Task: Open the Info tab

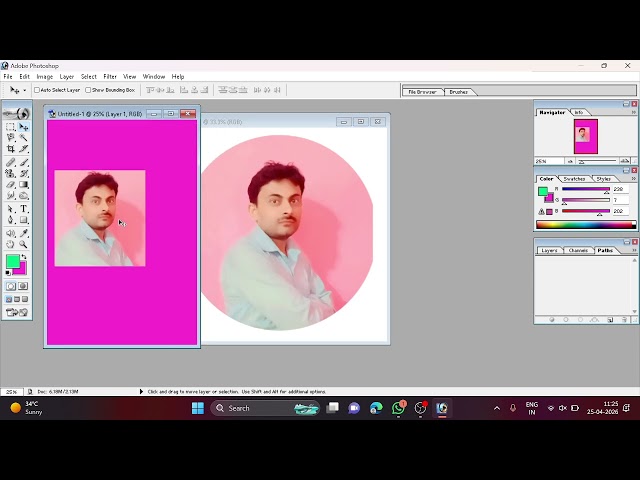Action: 579,112
